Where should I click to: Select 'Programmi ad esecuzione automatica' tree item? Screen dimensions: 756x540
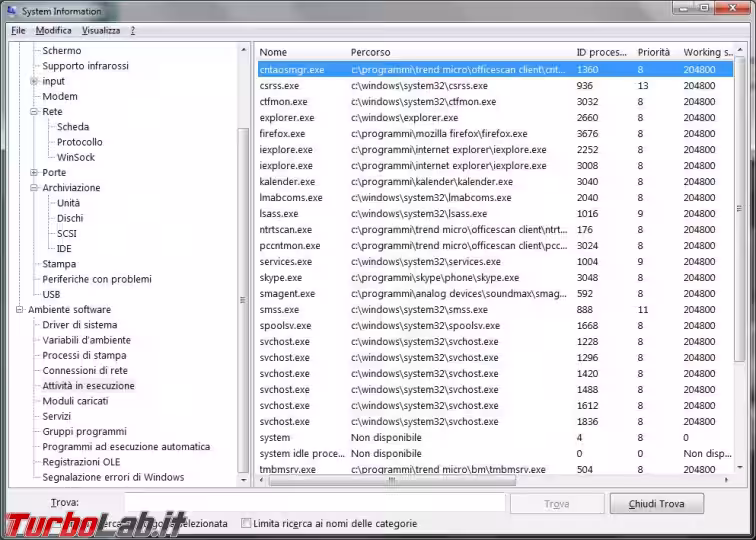pyautogui.click(x=126, y=447)
